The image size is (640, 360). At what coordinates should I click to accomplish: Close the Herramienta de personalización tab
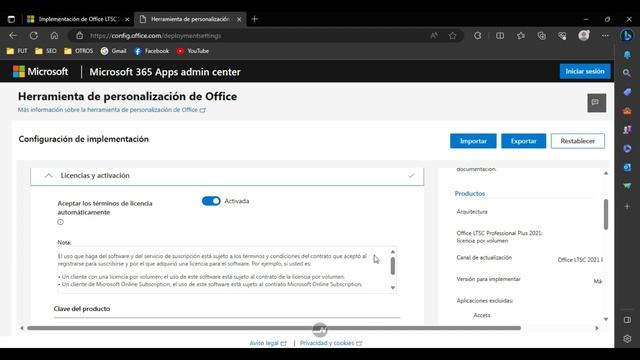point(239,19)
